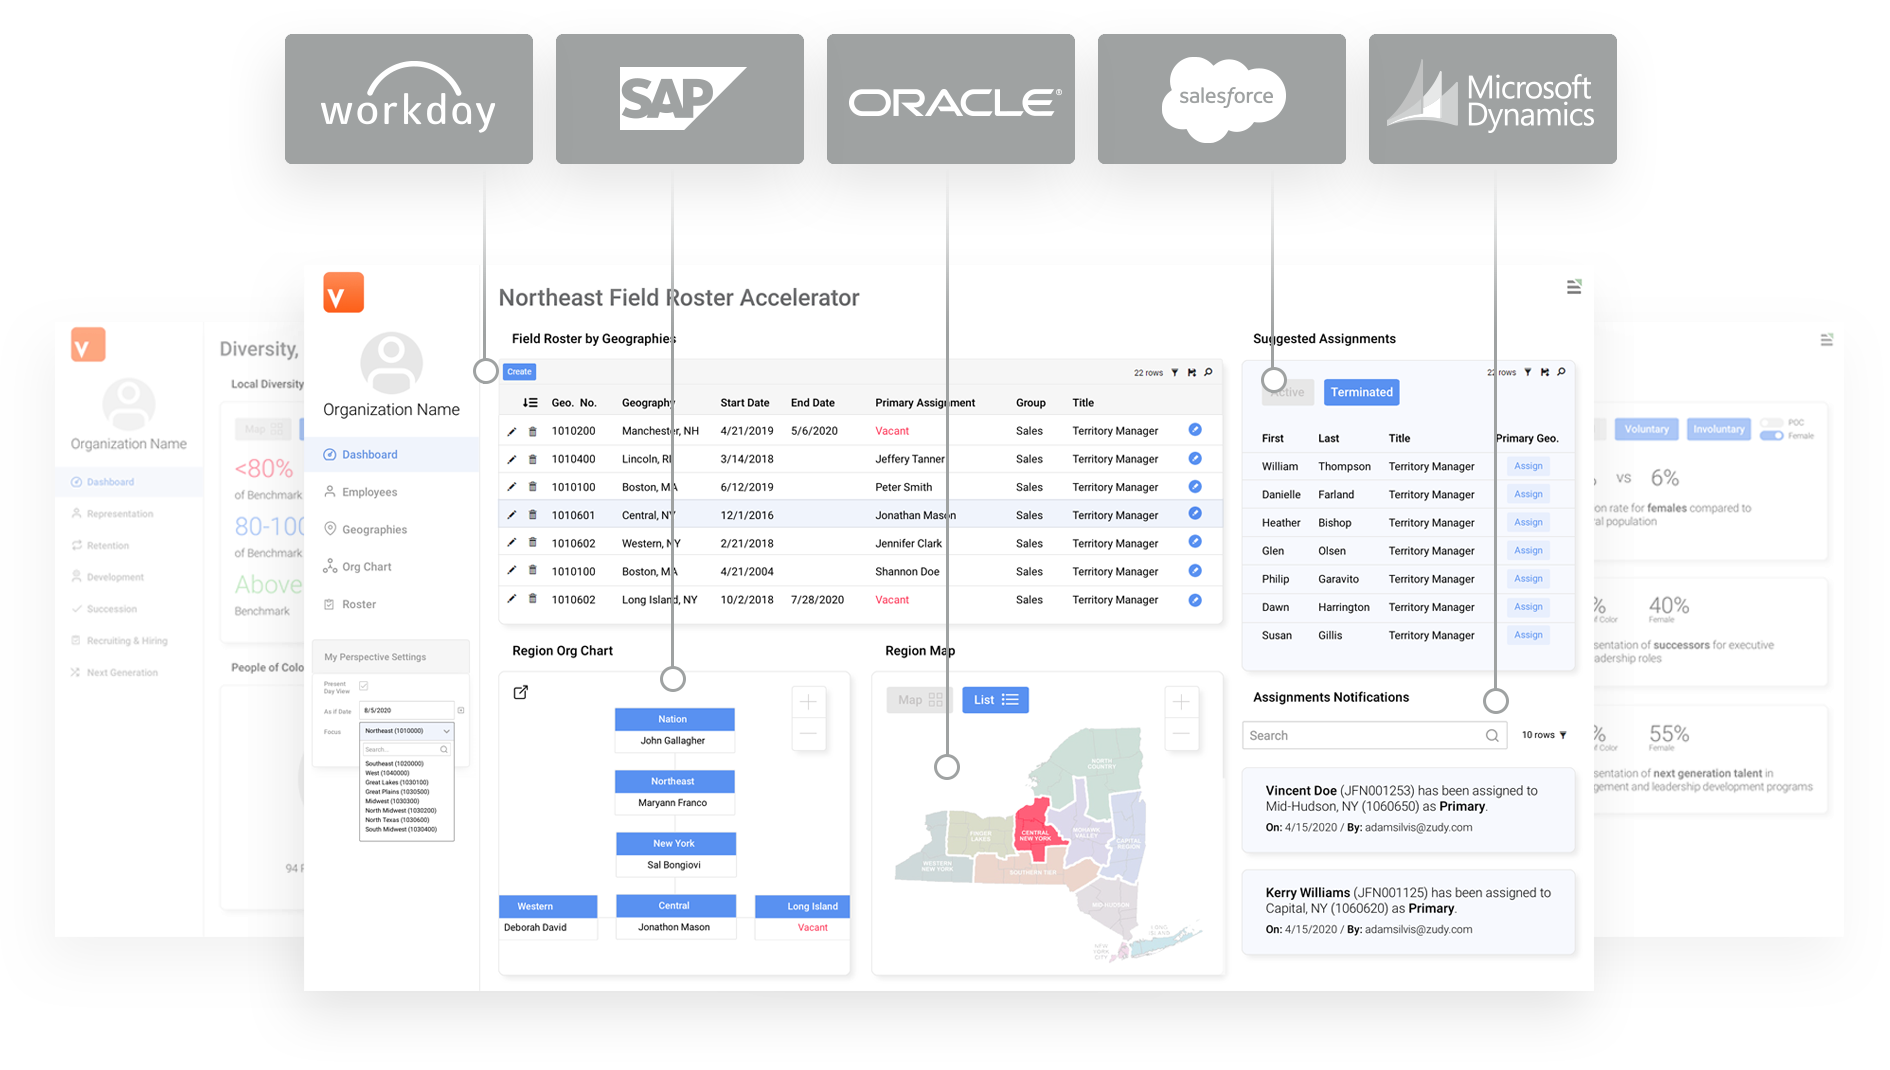Image resolution: width=1890 pixels, height=1070 pixels.
Task: Zoom out on the Region Map
Action: click(x=1181, y=734)
